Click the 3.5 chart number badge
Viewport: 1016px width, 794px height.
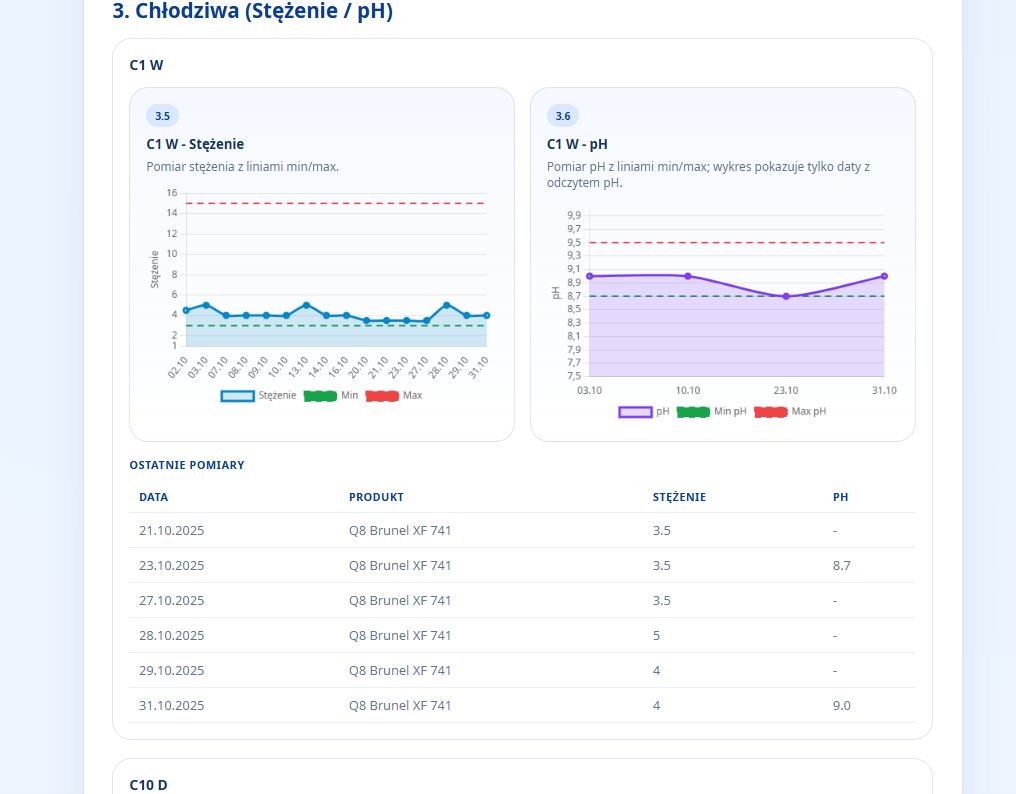click(162, 116)
